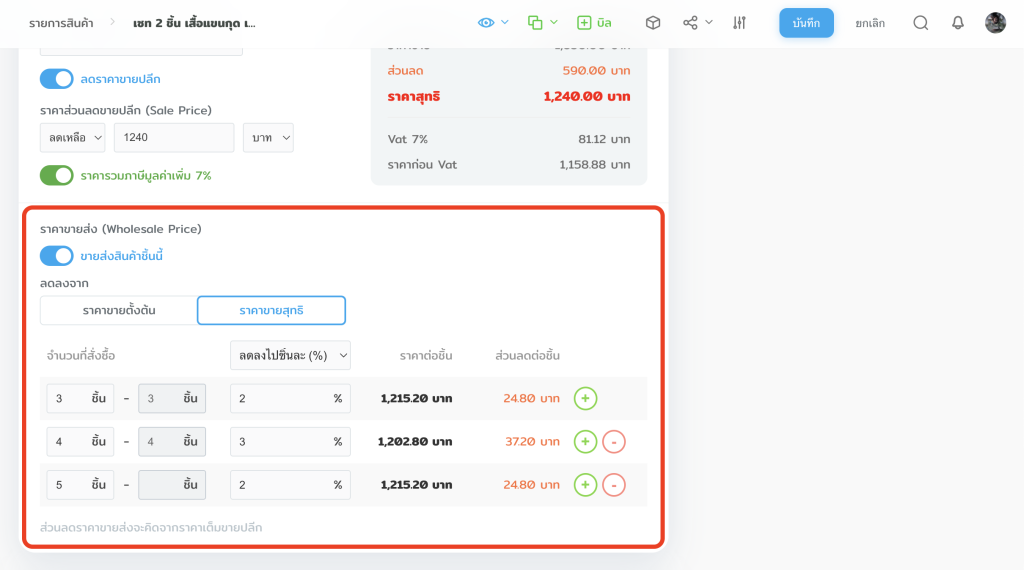Image resolution: width=1024 pixels, height=570 pixels.
Task: Open the sliders settings icon
Action: point(739,22)
